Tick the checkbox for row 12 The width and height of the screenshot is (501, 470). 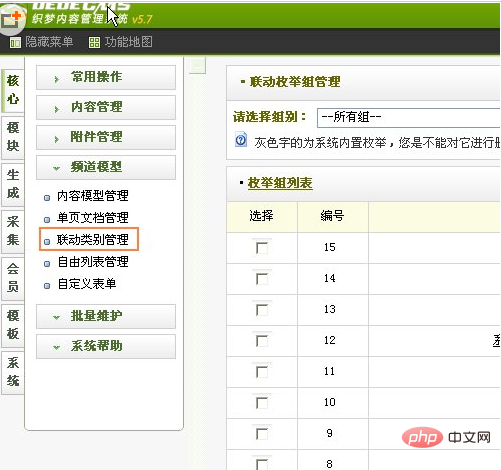click(262, 341)
